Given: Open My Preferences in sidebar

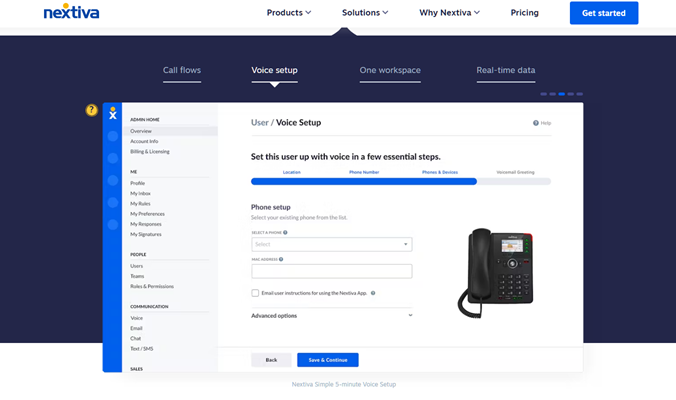Looking at the screenshot, I should pos(147,214).
